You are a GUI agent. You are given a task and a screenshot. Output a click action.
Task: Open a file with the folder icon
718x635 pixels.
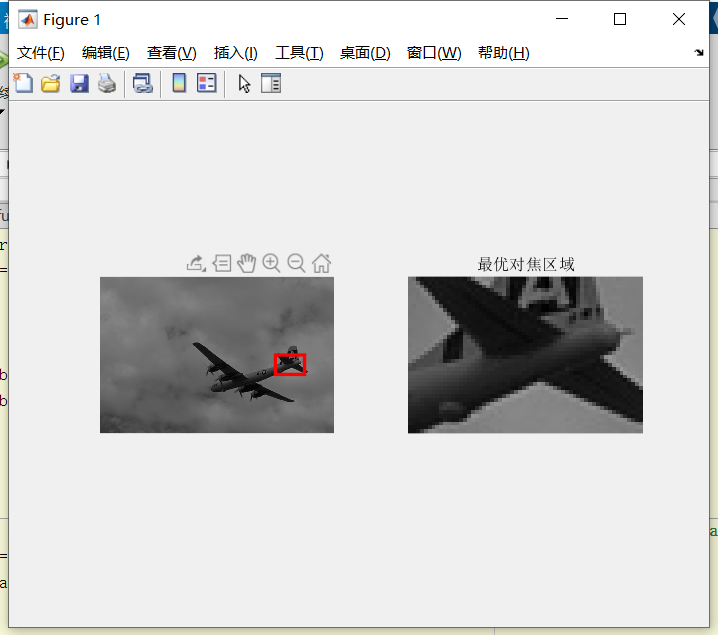pyautogui.click(x=50, y=84)
